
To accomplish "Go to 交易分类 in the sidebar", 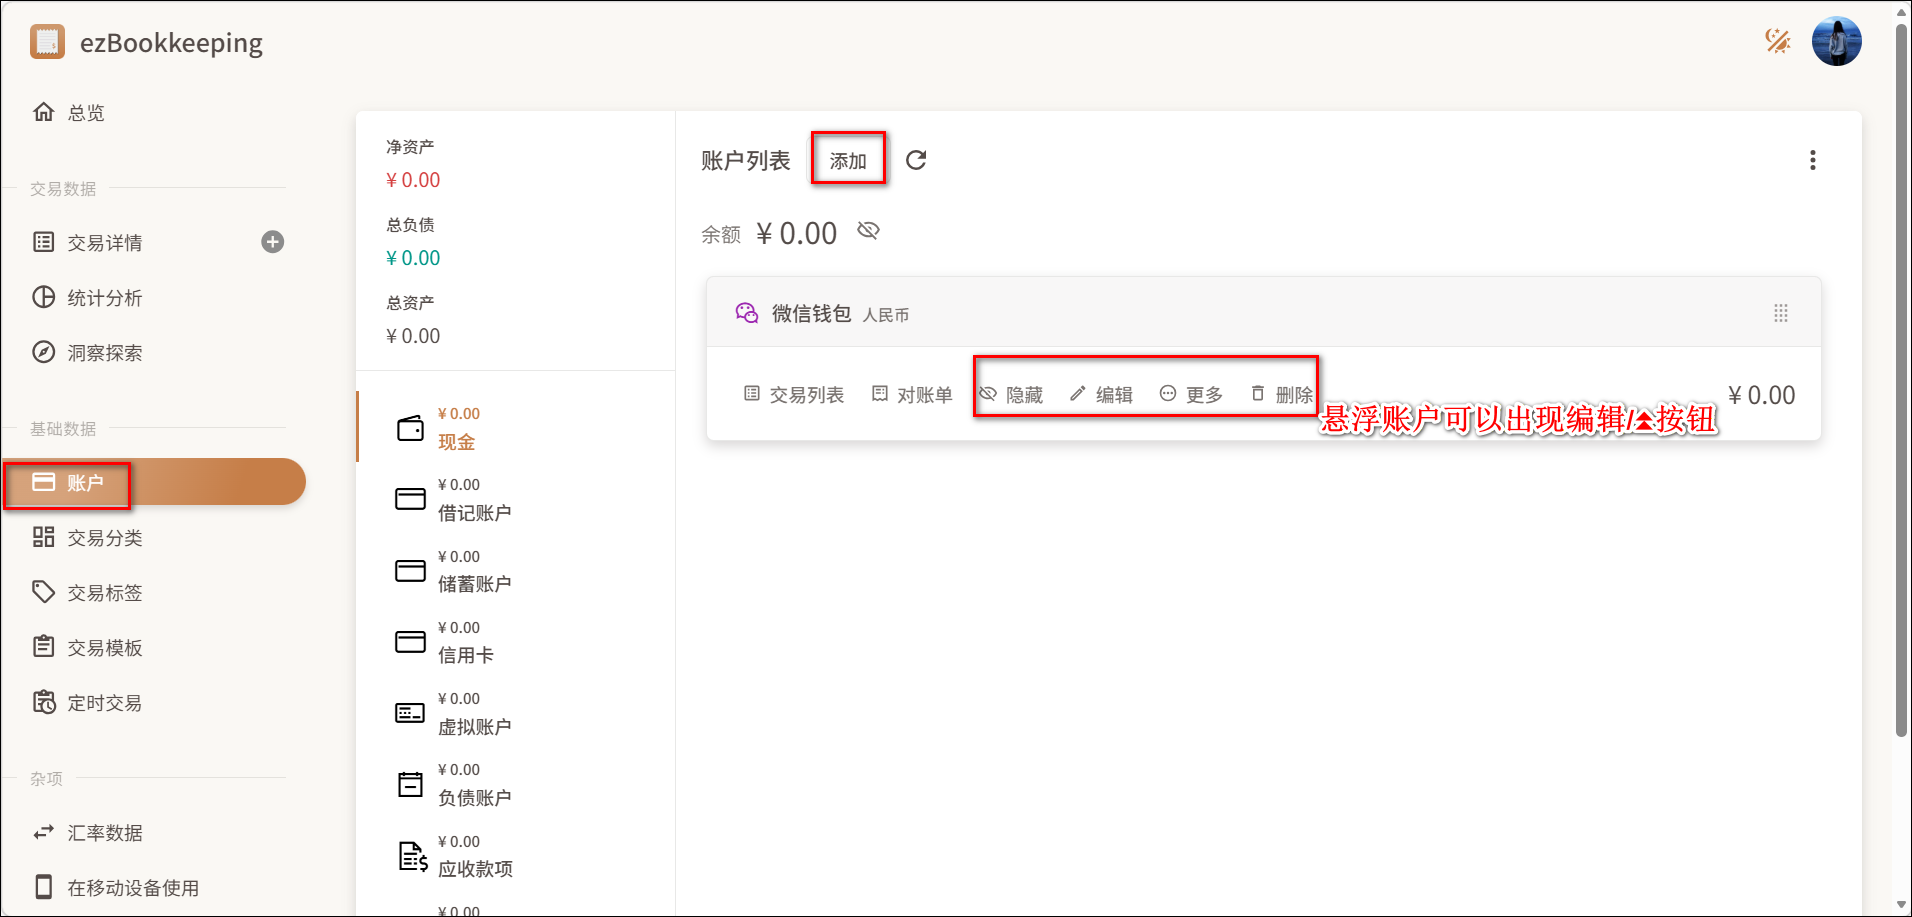I will click(x=104, y=538).
